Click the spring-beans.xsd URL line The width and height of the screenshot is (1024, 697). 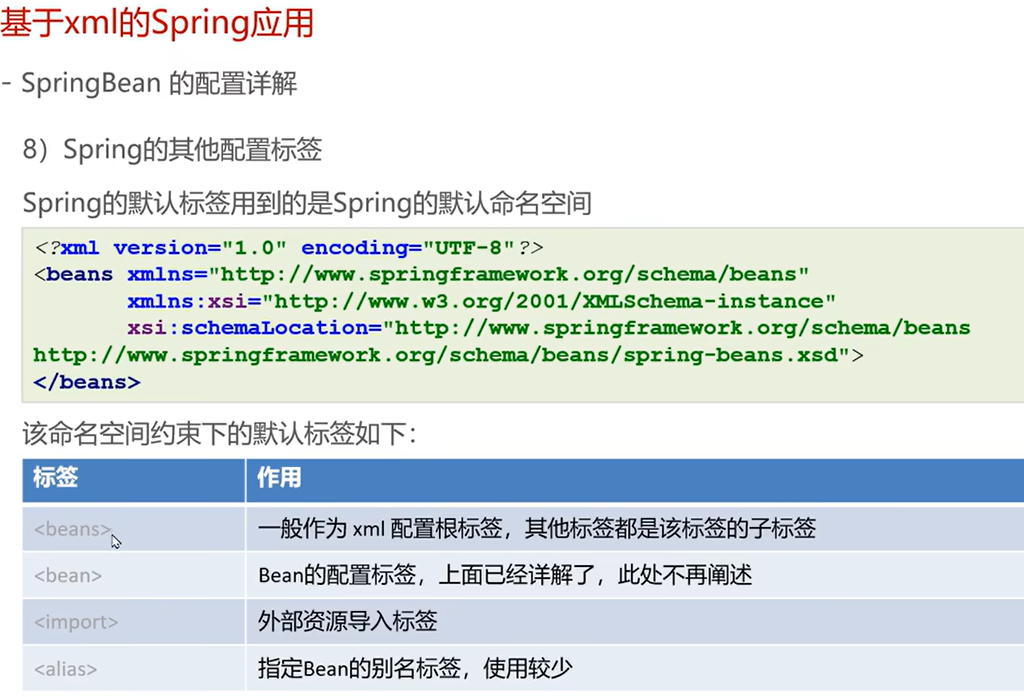[x=441, y=354]
